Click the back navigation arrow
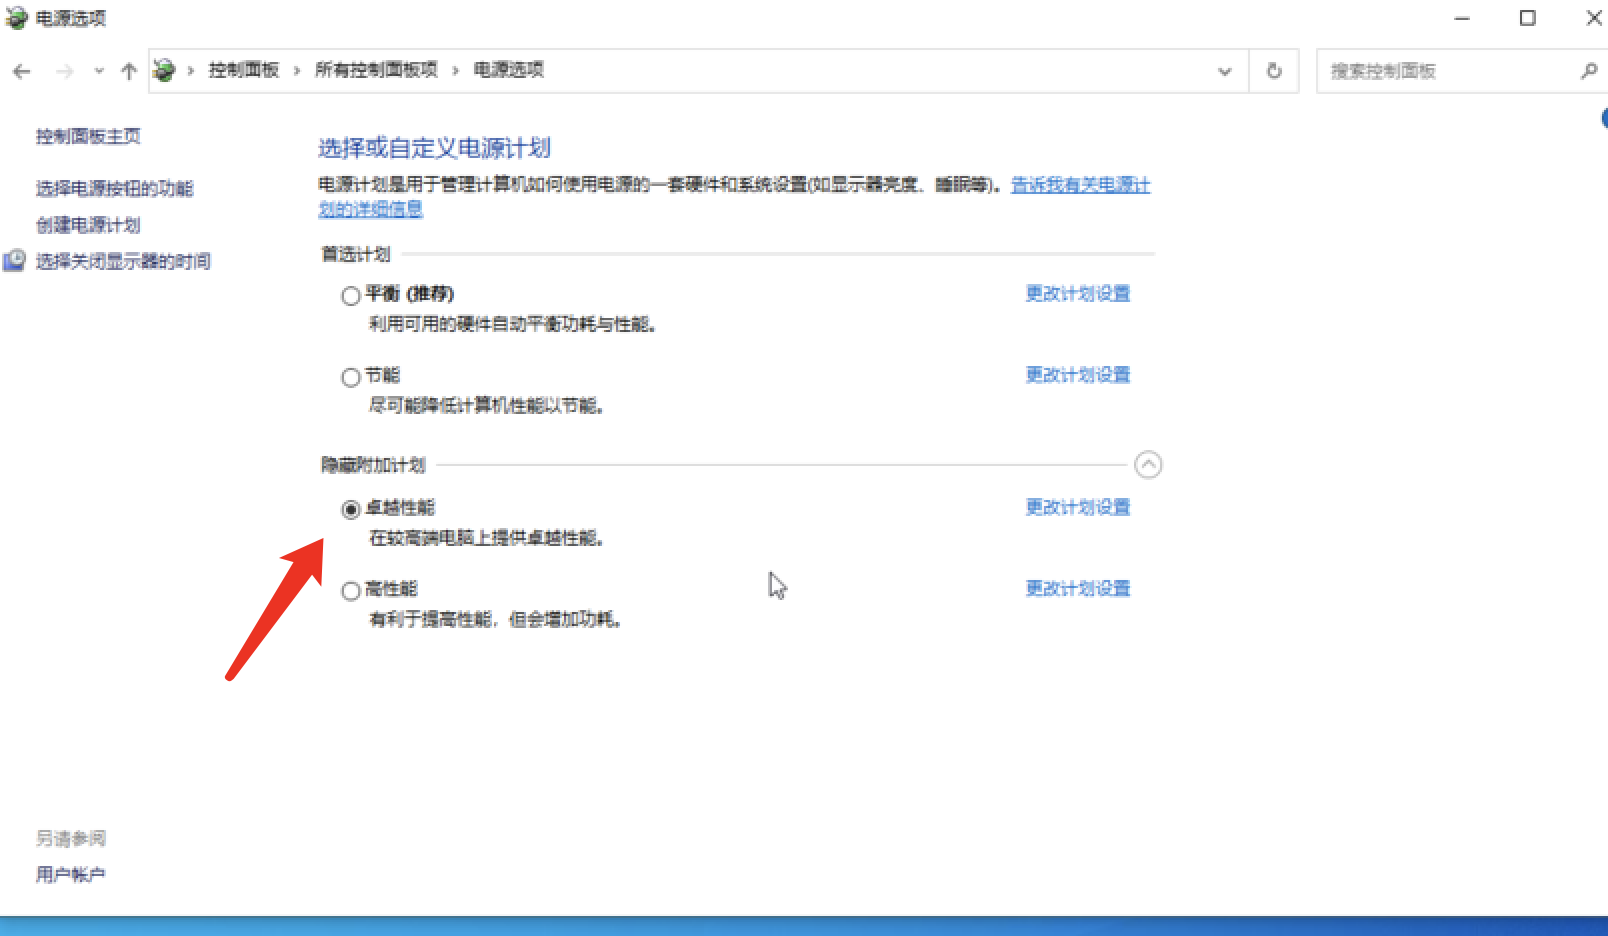The width and height of the screenshot is (1608, 936). (x=22, y=71)
